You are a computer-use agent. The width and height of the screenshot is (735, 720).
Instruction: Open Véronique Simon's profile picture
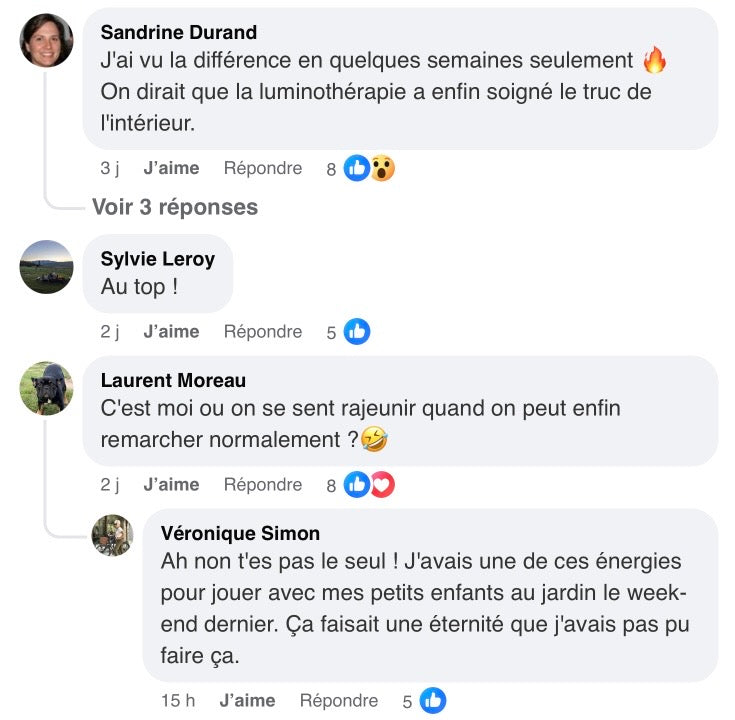point(112,536)
